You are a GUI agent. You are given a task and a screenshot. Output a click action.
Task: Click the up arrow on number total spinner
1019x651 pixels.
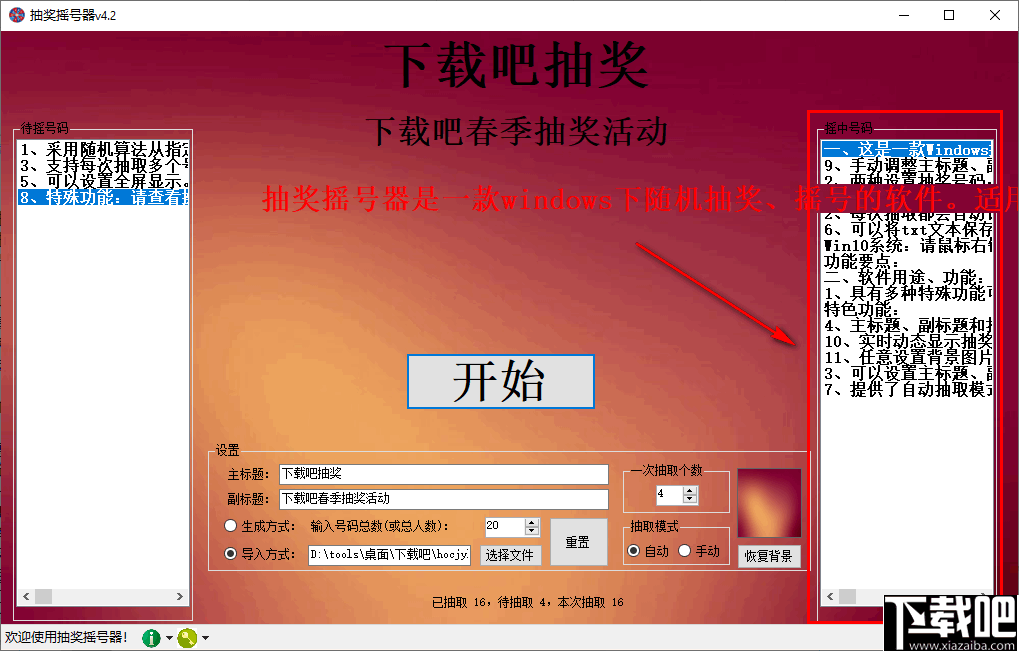531,523
